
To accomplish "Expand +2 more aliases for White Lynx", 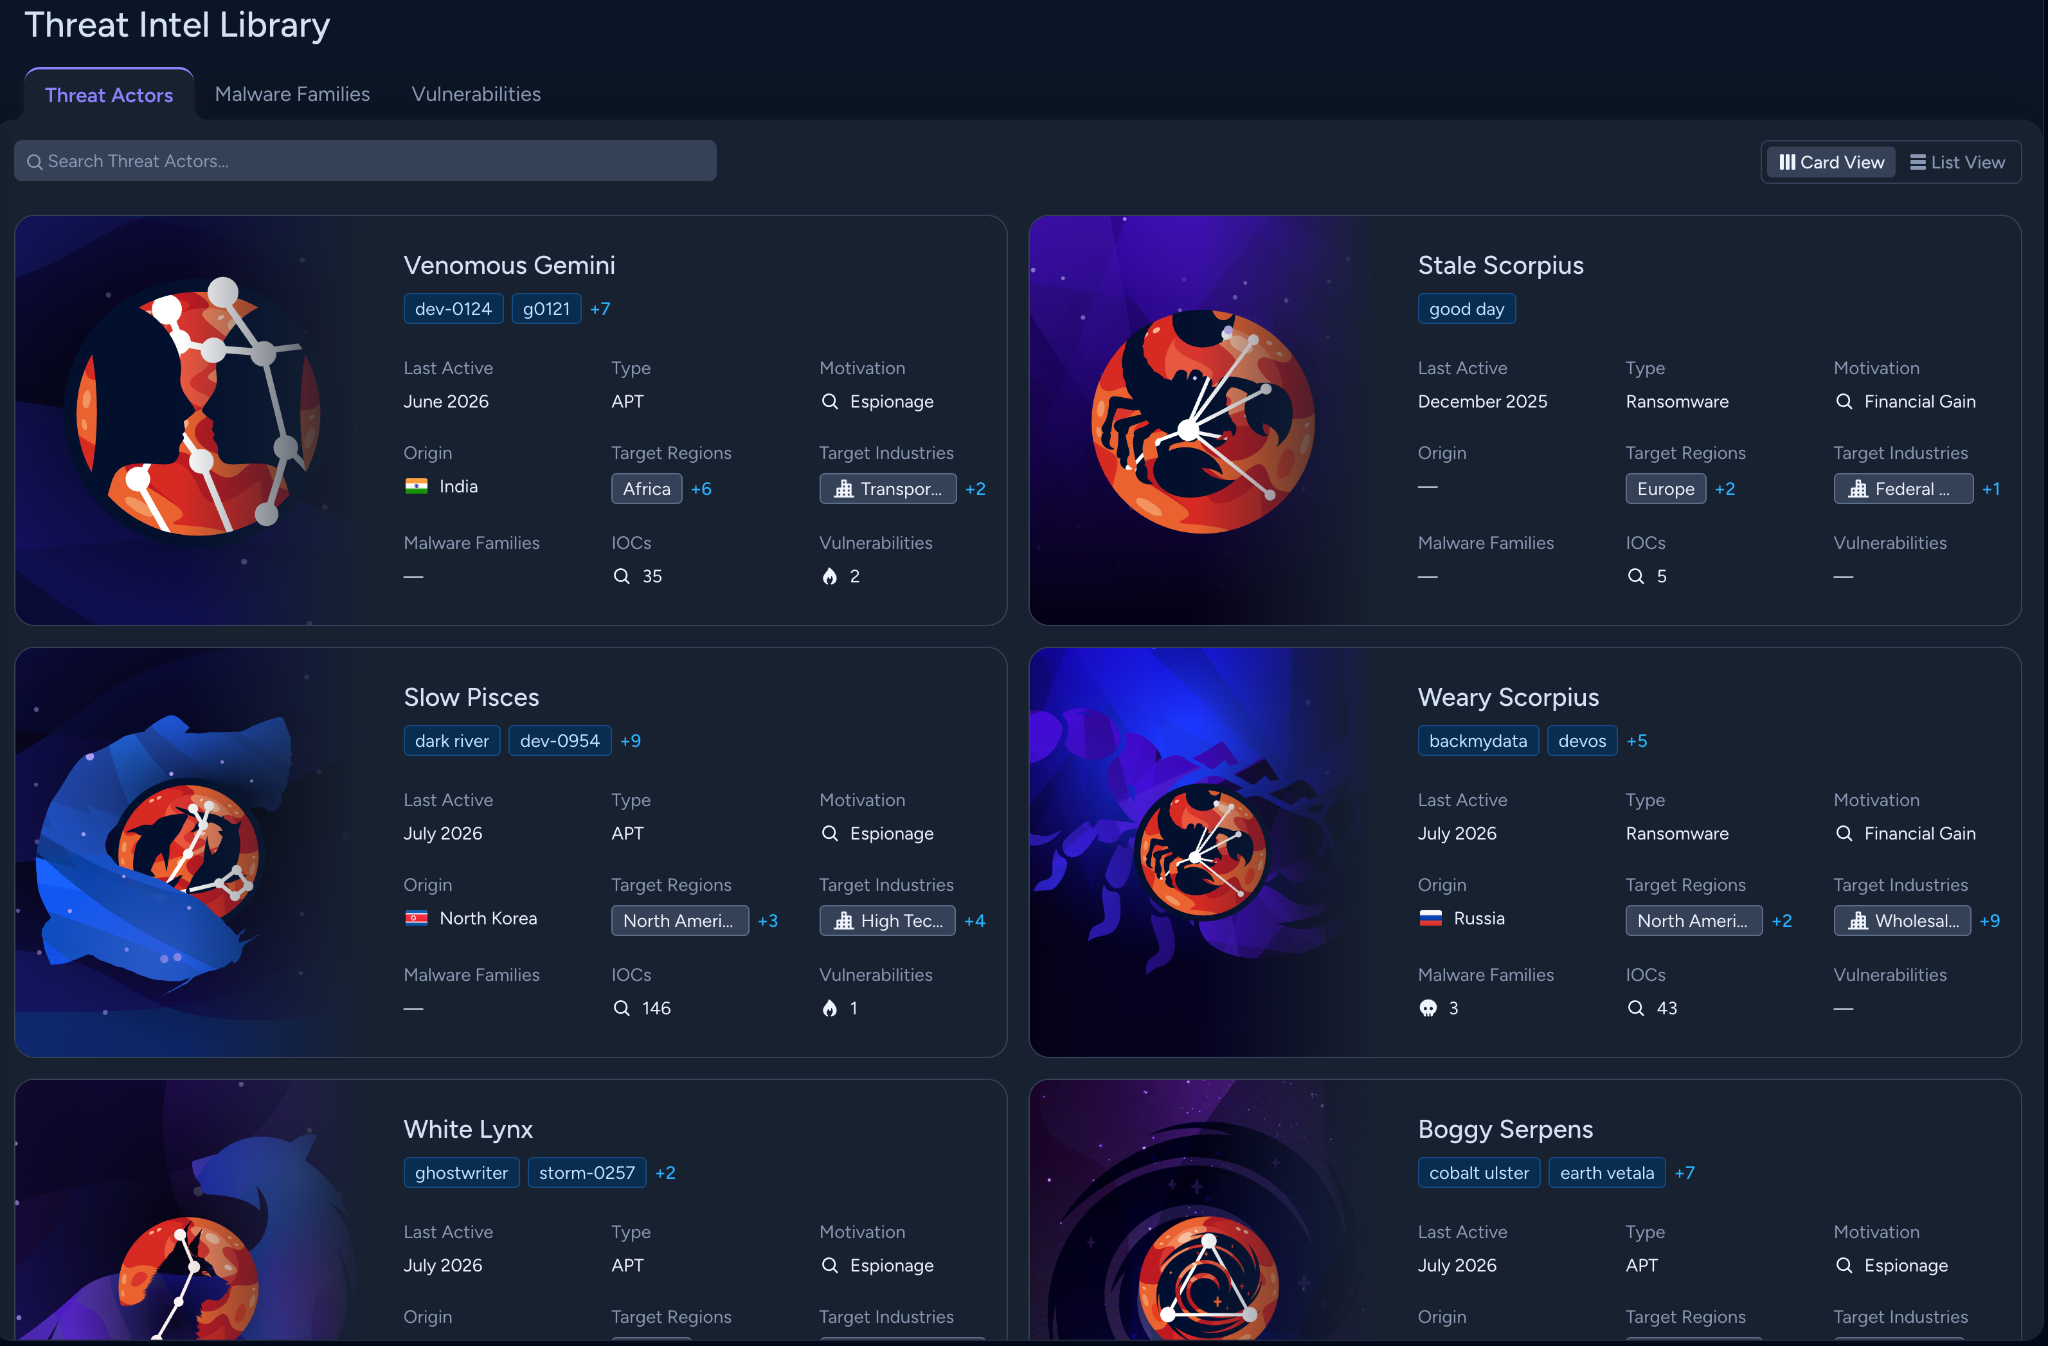I will click(665, 1173).
